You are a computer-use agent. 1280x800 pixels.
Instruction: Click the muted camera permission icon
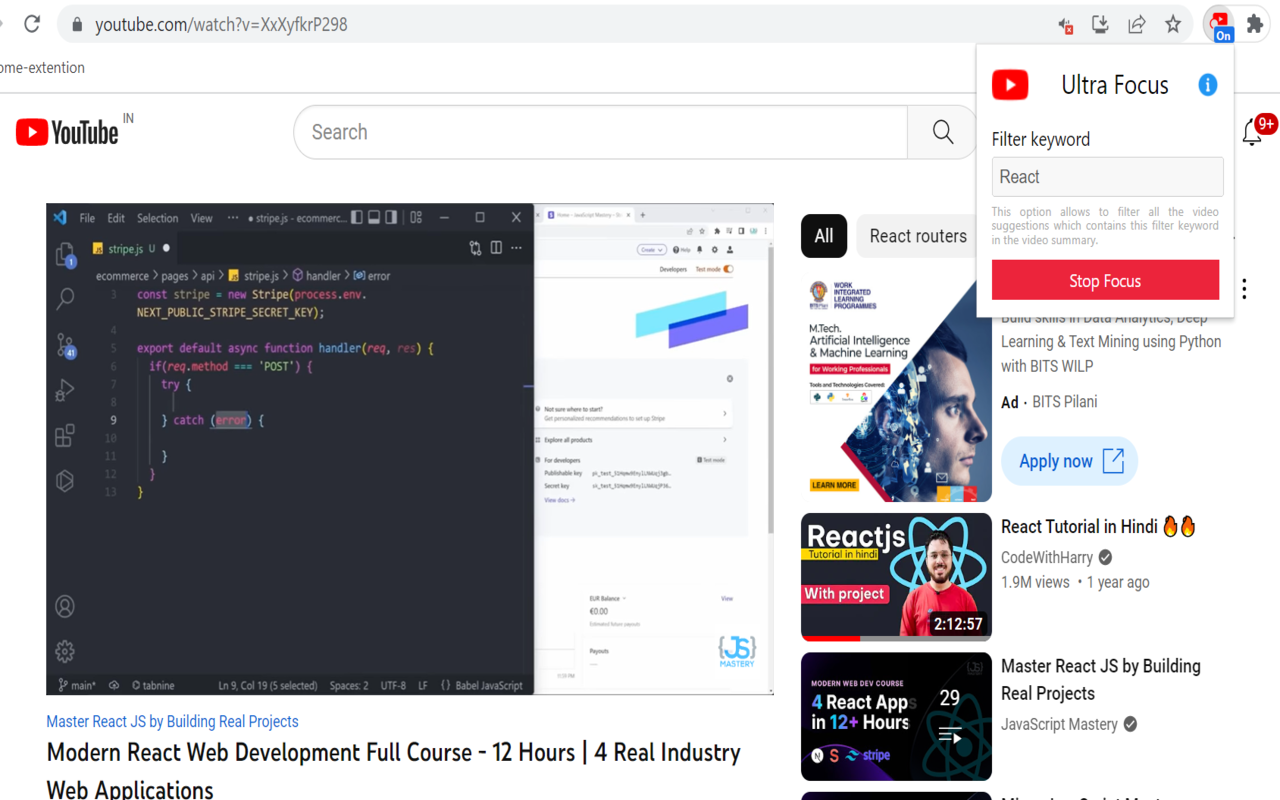point(1065,25)
